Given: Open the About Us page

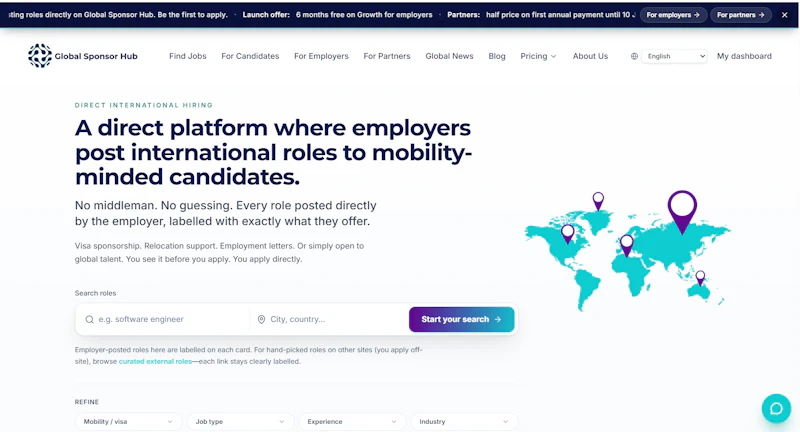Looking at the screenshot, I should coord(590,56).
